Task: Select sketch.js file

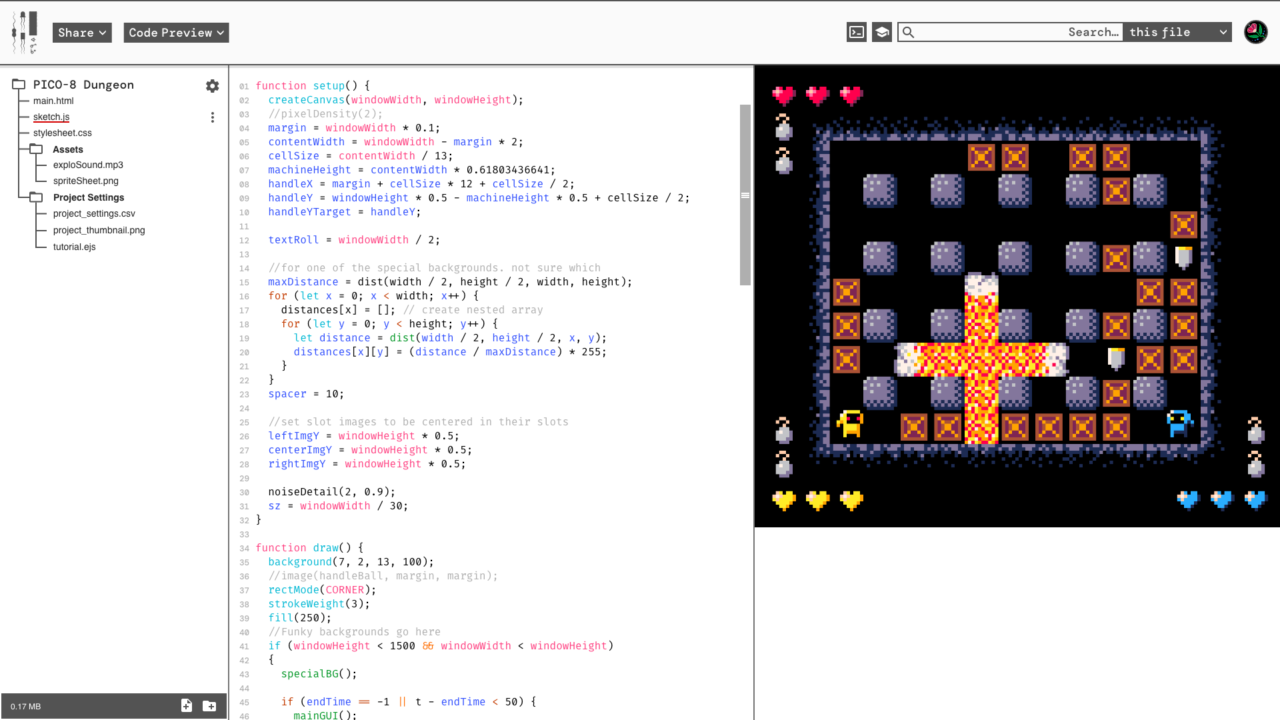Action: [51, 117]
